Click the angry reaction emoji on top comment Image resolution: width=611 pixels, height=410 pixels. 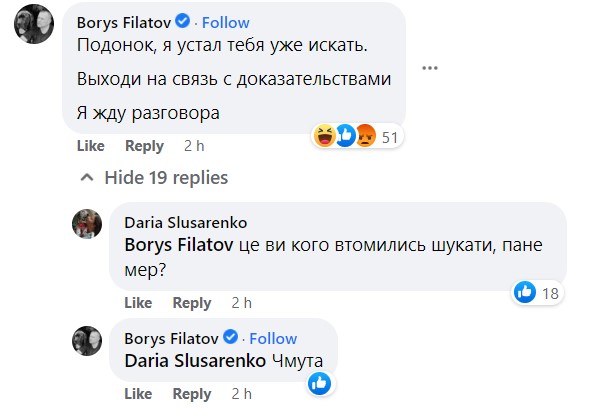(364, 137)
